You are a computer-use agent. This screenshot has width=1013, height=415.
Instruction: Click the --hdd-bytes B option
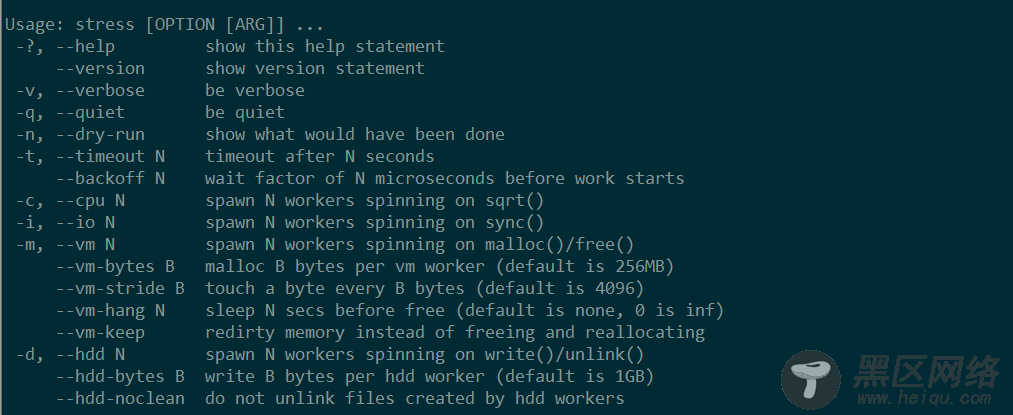[x=120, y=376]
